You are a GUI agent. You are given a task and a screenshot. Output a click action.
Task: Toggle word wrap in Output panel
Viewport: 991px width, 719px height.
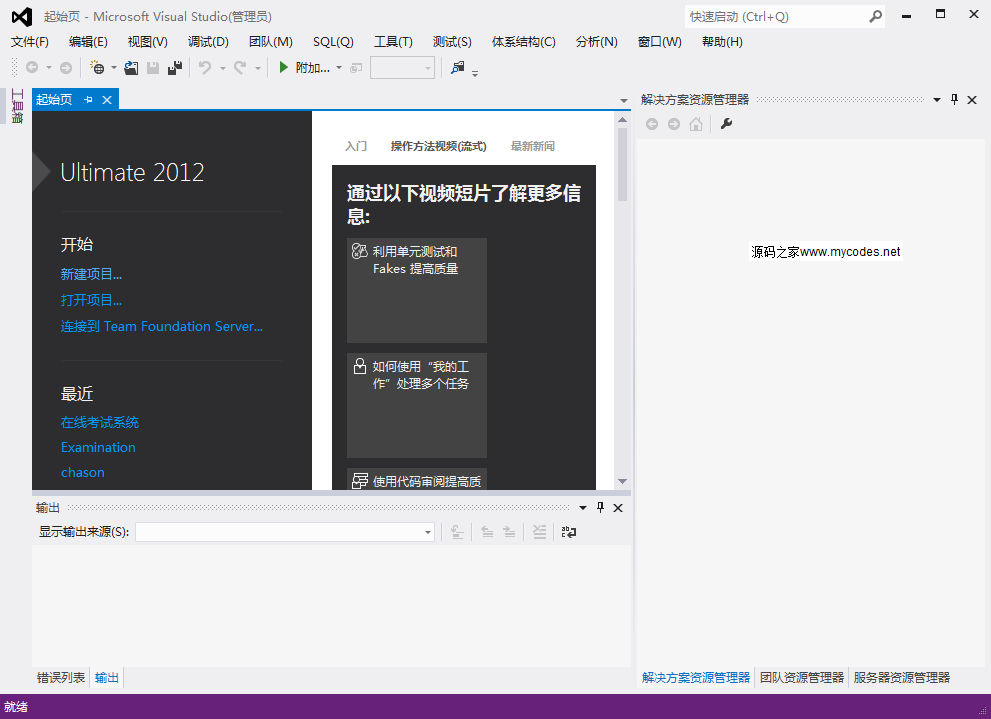[x=569, y=533]
